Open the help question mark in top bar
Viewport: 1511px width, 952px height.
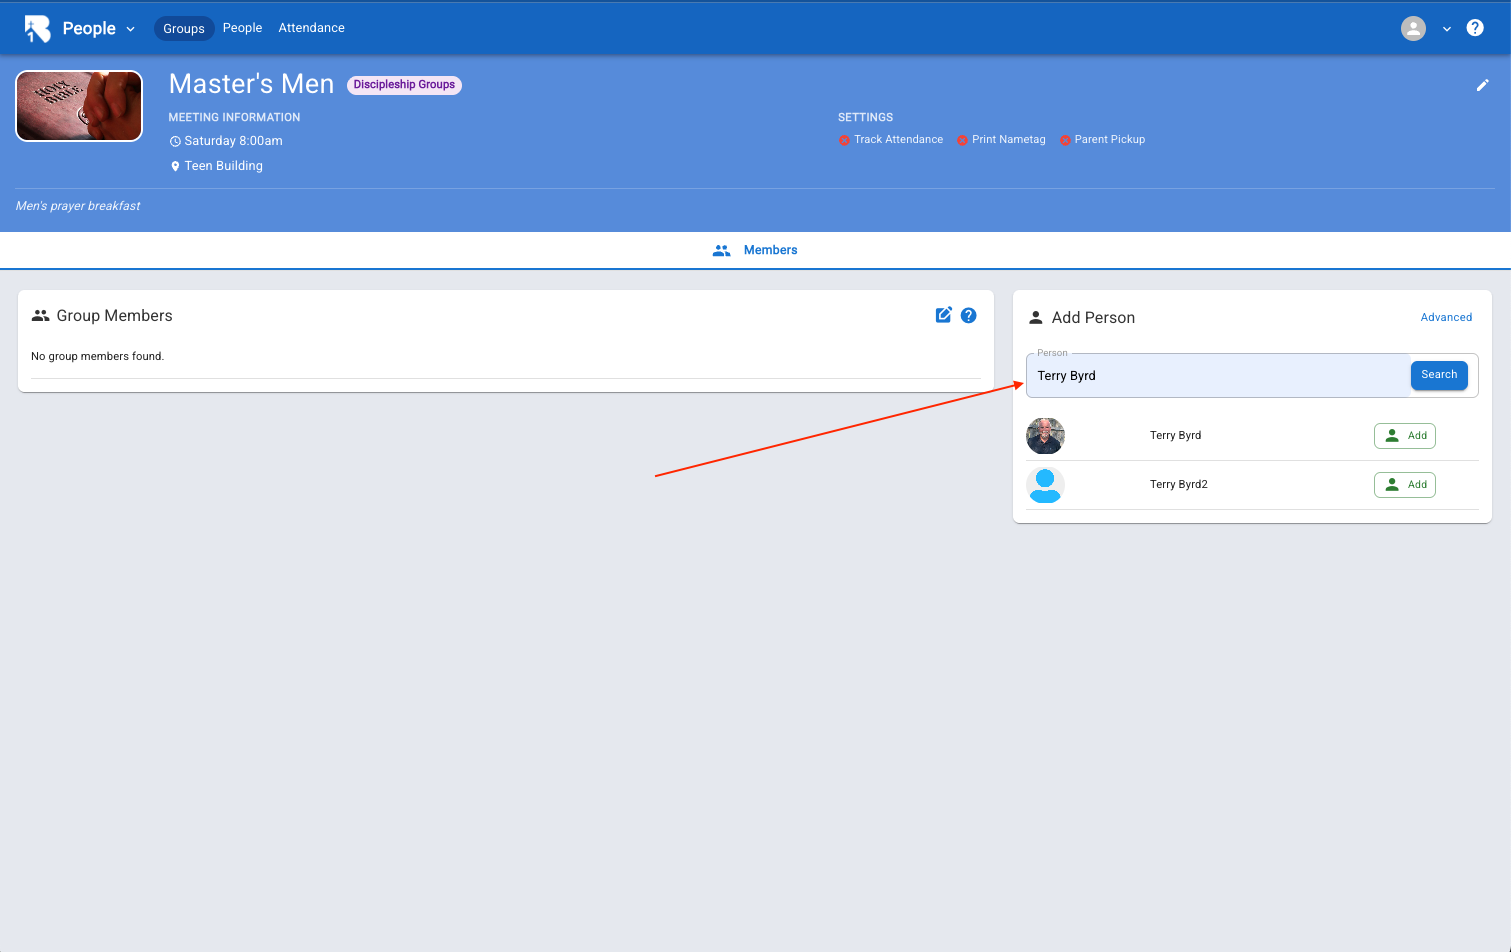click(x=1474, y=28)
